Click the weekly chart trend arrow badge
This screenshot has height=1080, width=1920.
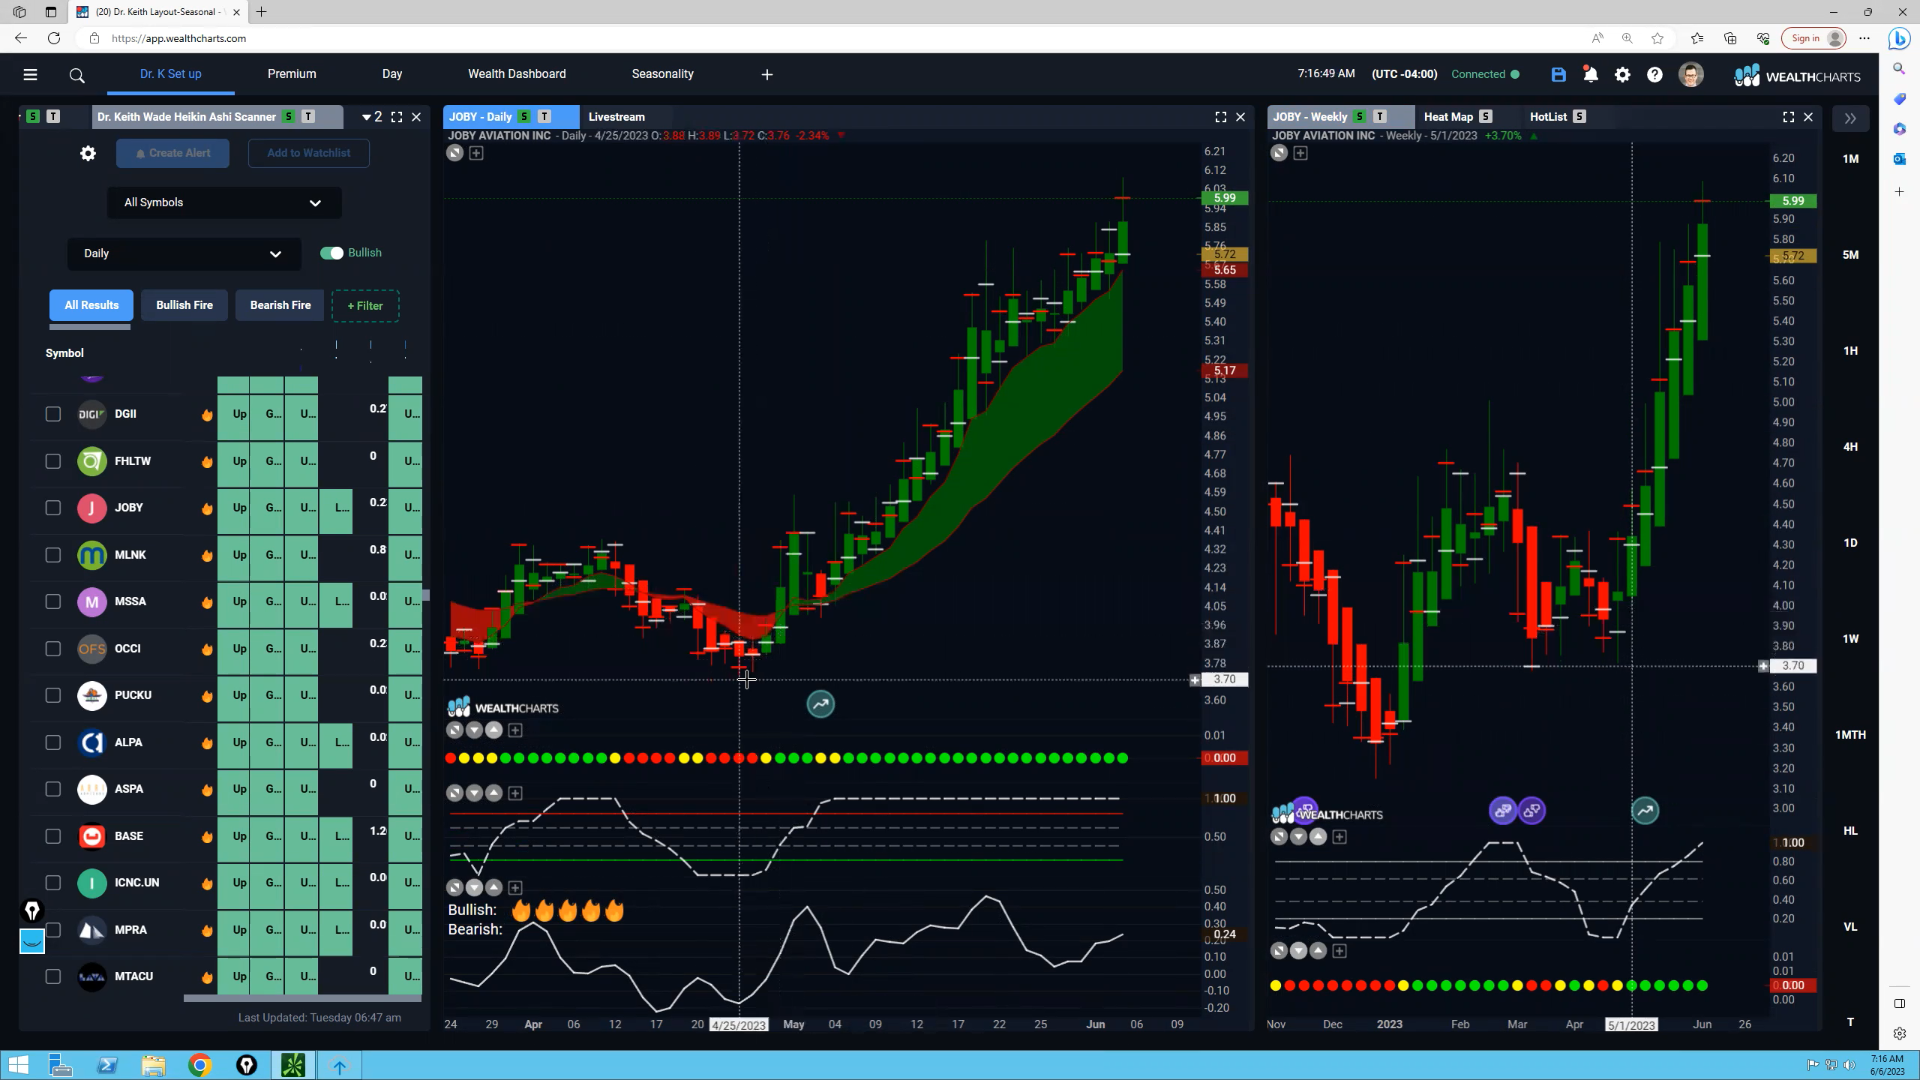click(x=1645, y=810)
